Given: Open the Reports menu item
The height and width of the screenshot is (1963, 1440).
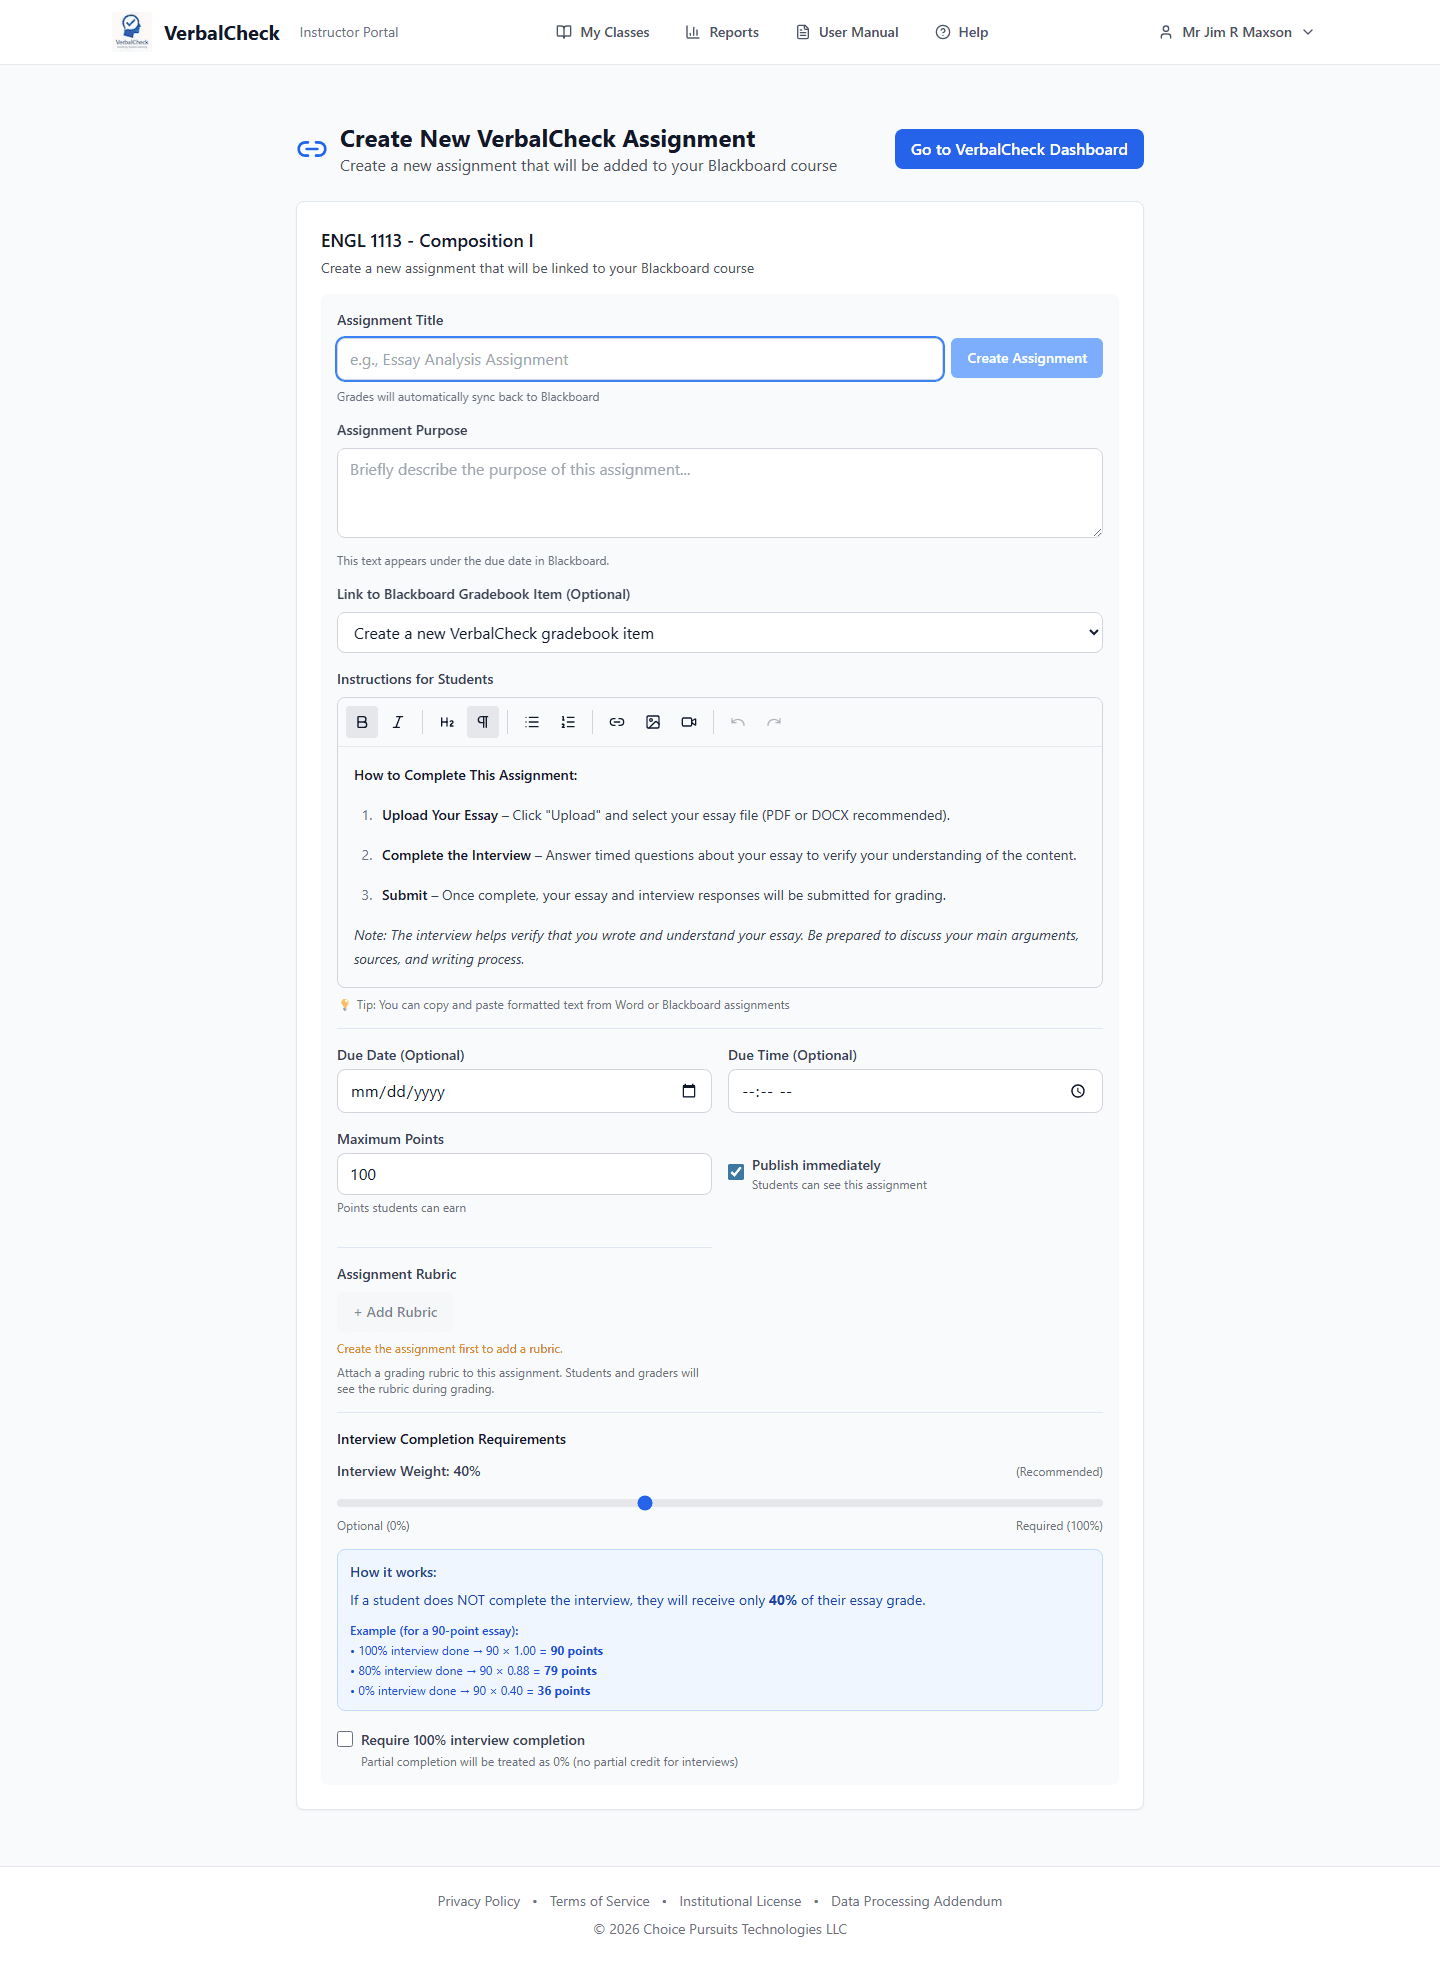Looking at the screenshot, I should tap(722, 31).
